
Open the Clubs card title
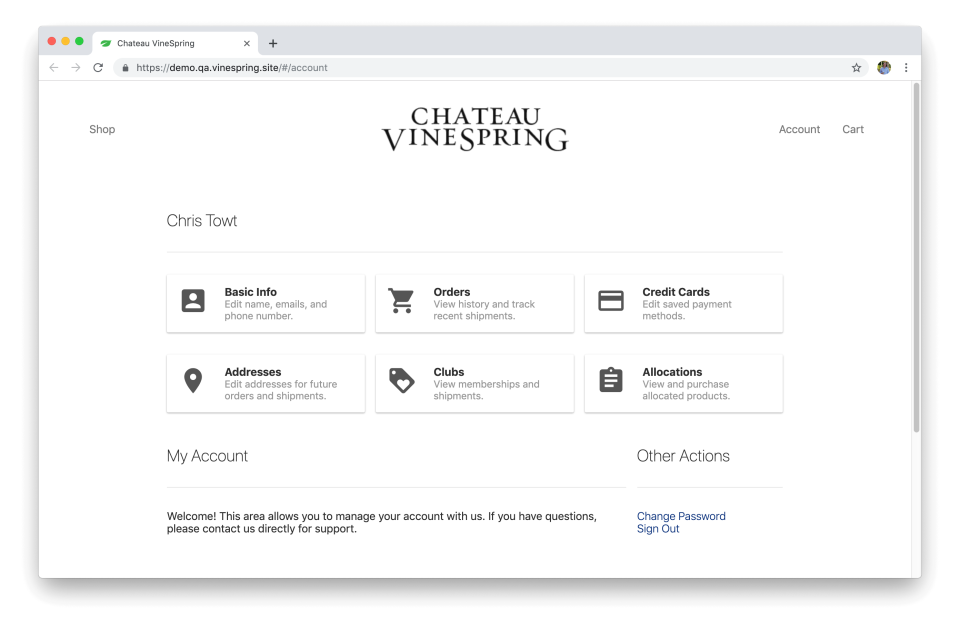tap(449, 372)
